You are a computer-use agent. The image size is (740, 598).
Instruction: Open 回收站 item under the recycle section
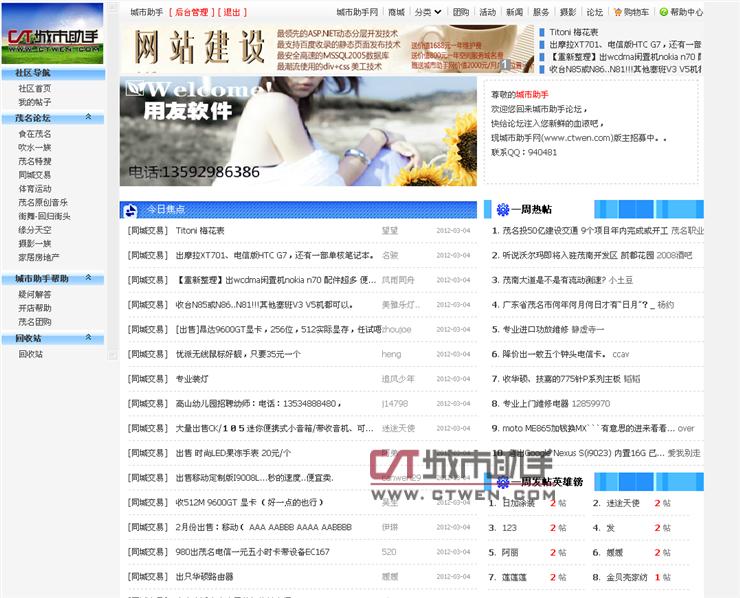[30, 354]
